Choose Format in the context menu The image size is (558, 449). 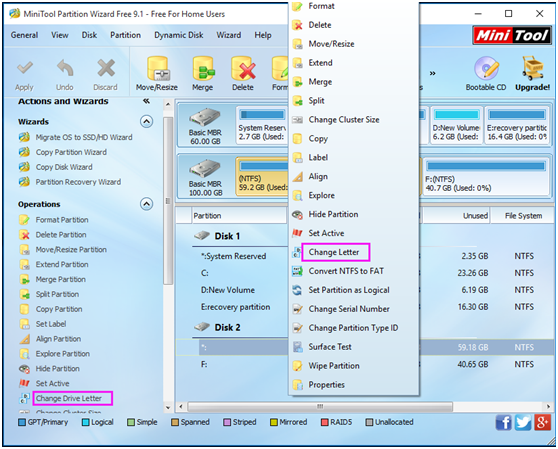pos(321,6)
